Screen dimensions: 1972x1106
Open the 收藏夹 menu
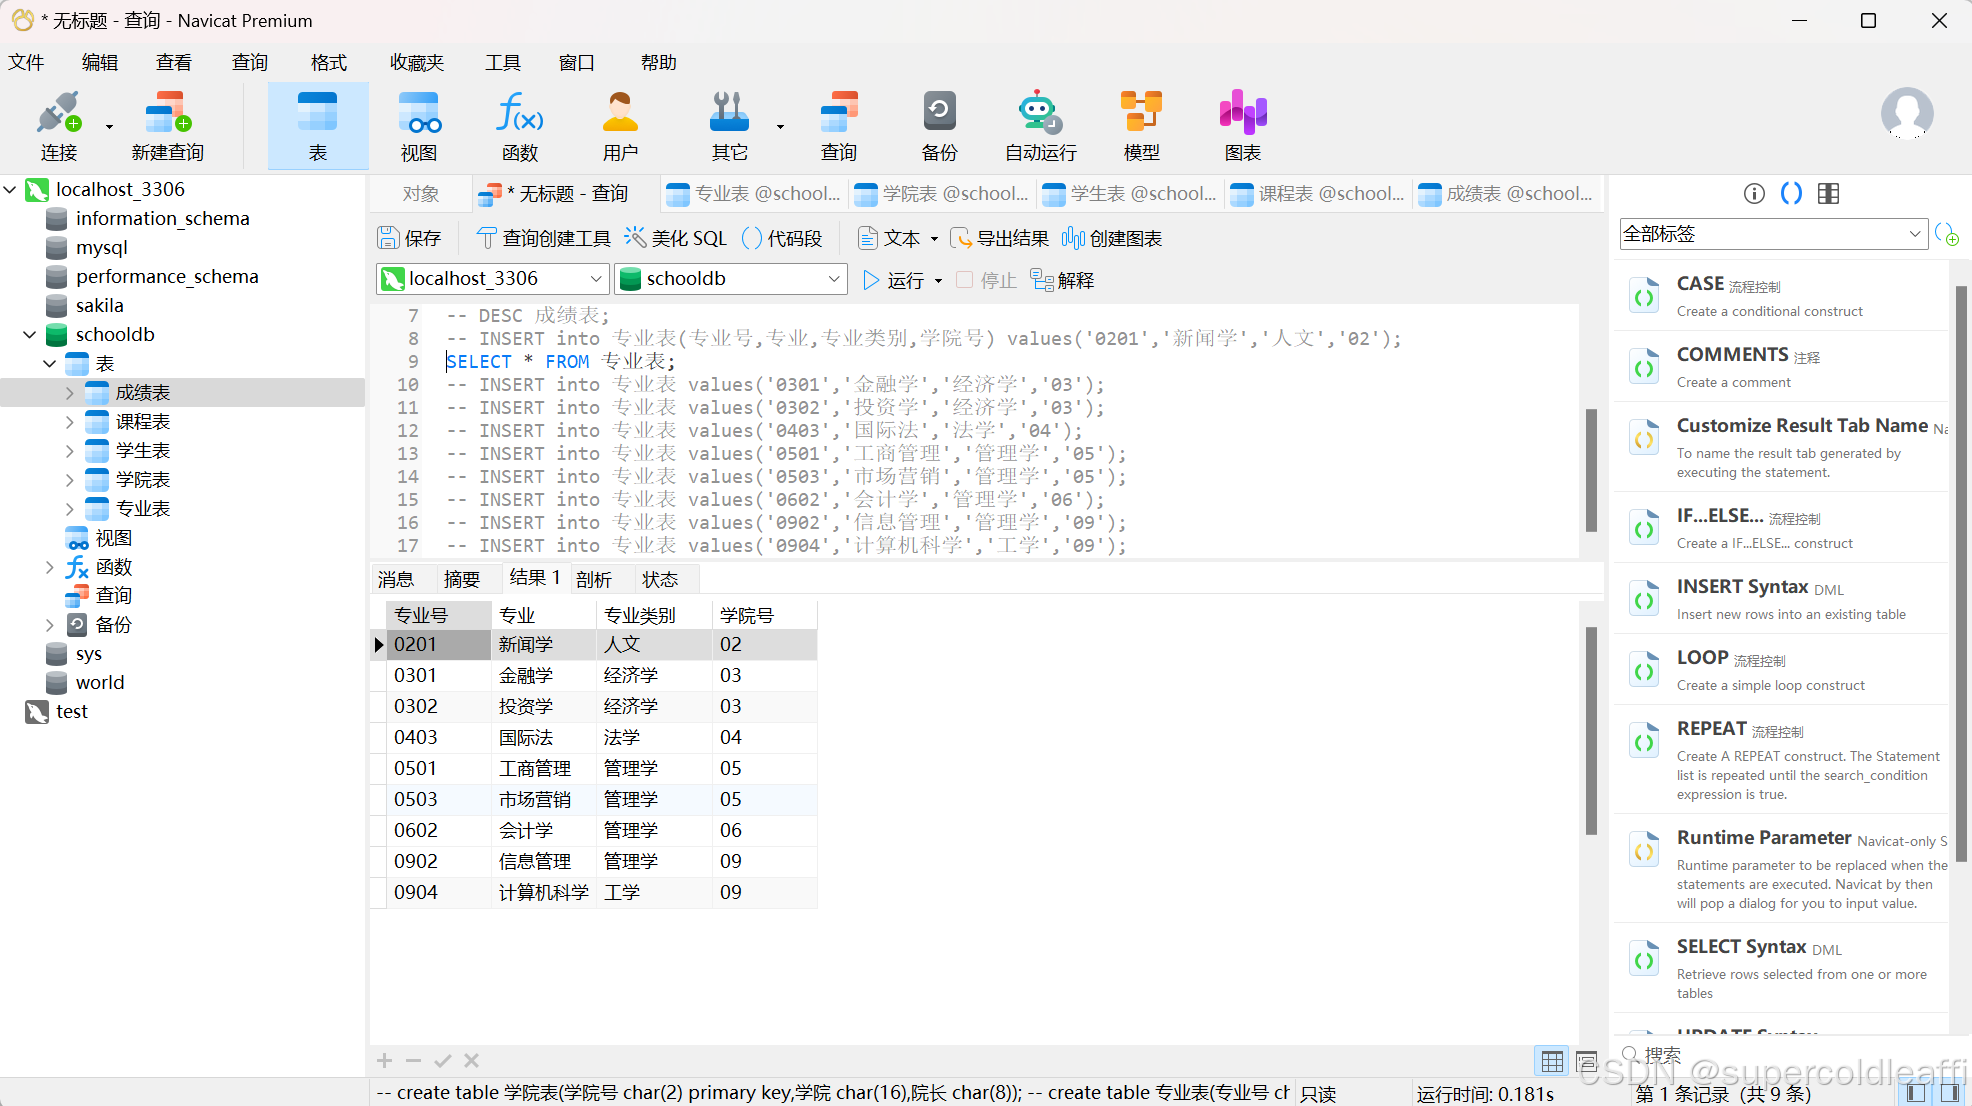coord(416,62)
